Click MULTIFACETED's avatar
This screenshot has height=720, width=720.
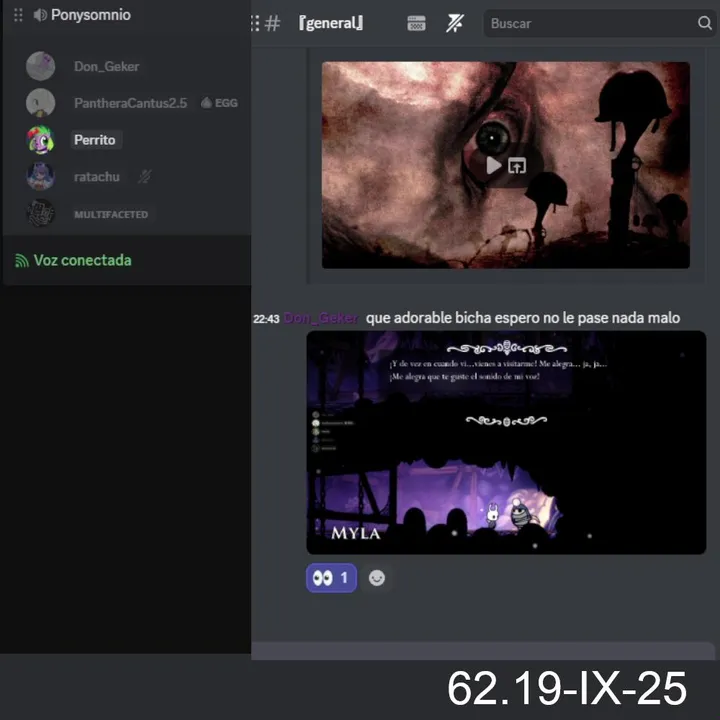40,213
